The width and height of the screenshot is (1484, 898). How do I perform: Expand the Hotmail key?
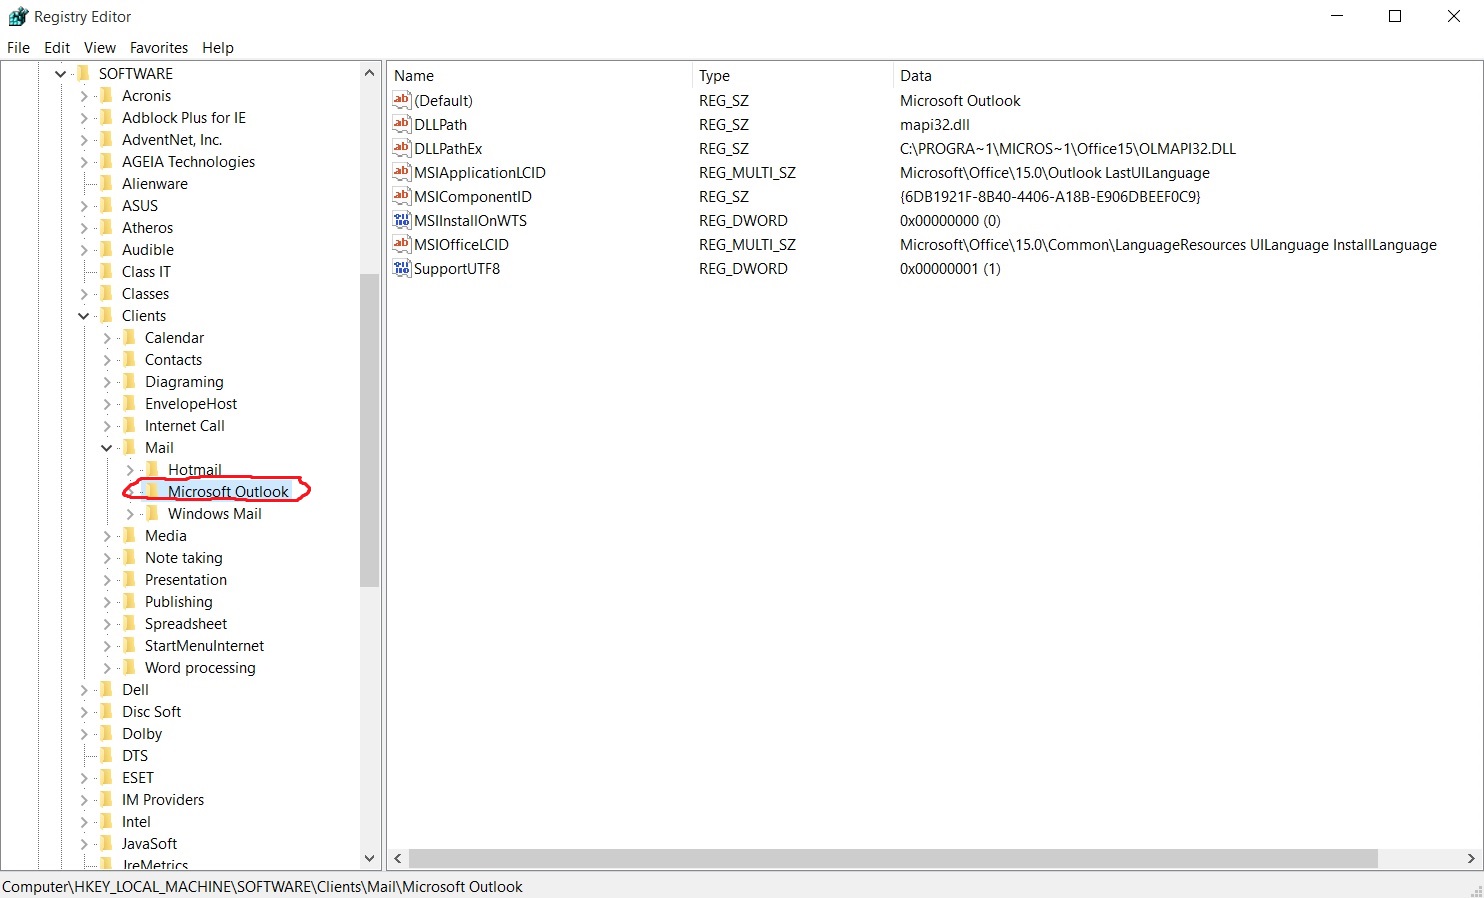130,470
